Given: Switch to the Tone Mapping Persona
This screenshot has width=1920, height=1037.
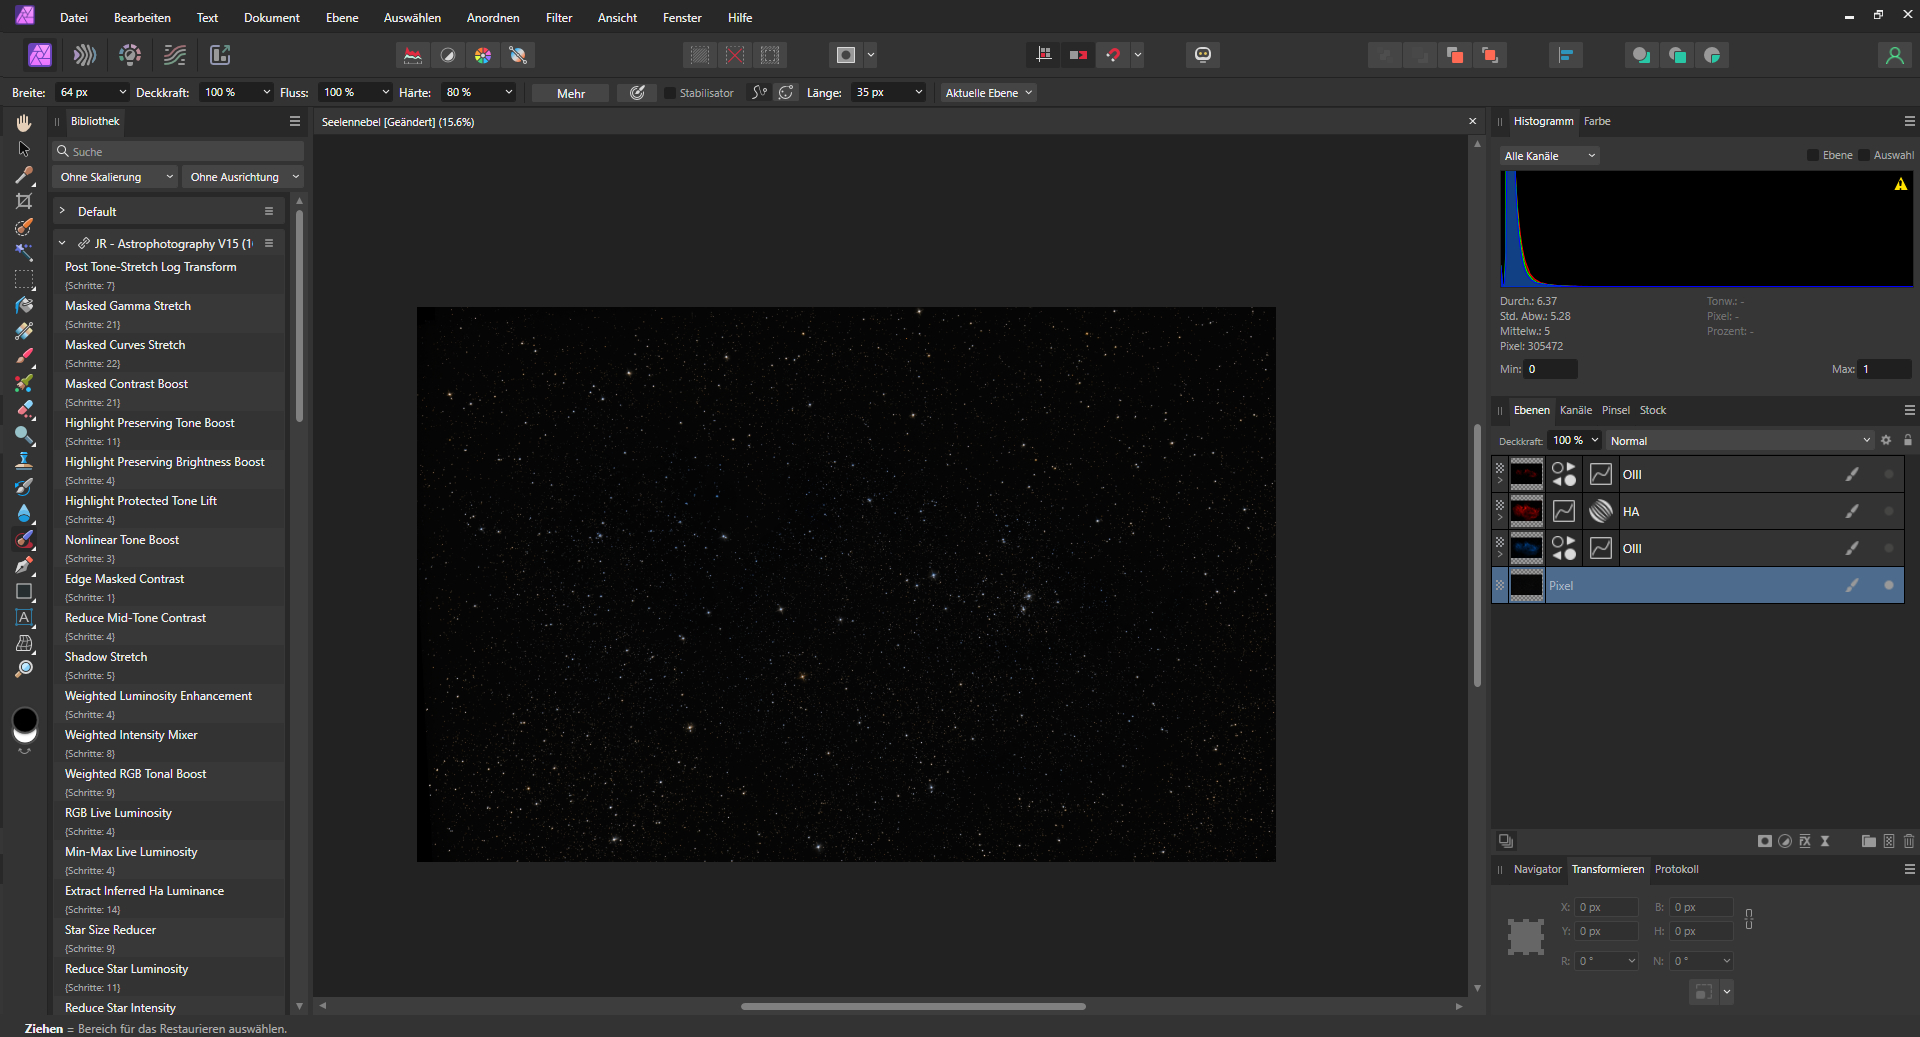Looking at the screenshot, I should (175, 55).
